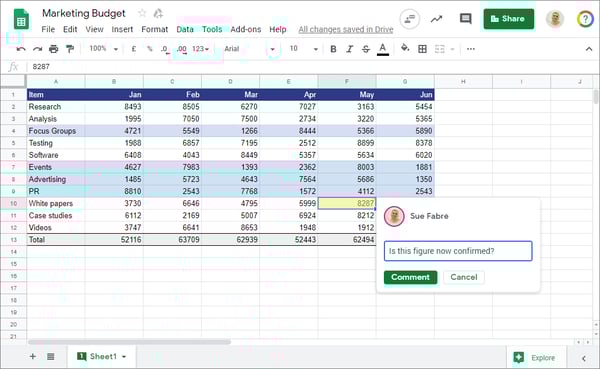Click the presentation mode icon near Share
The width and height of the screenshot is (600, 369).
coord(409,19)
